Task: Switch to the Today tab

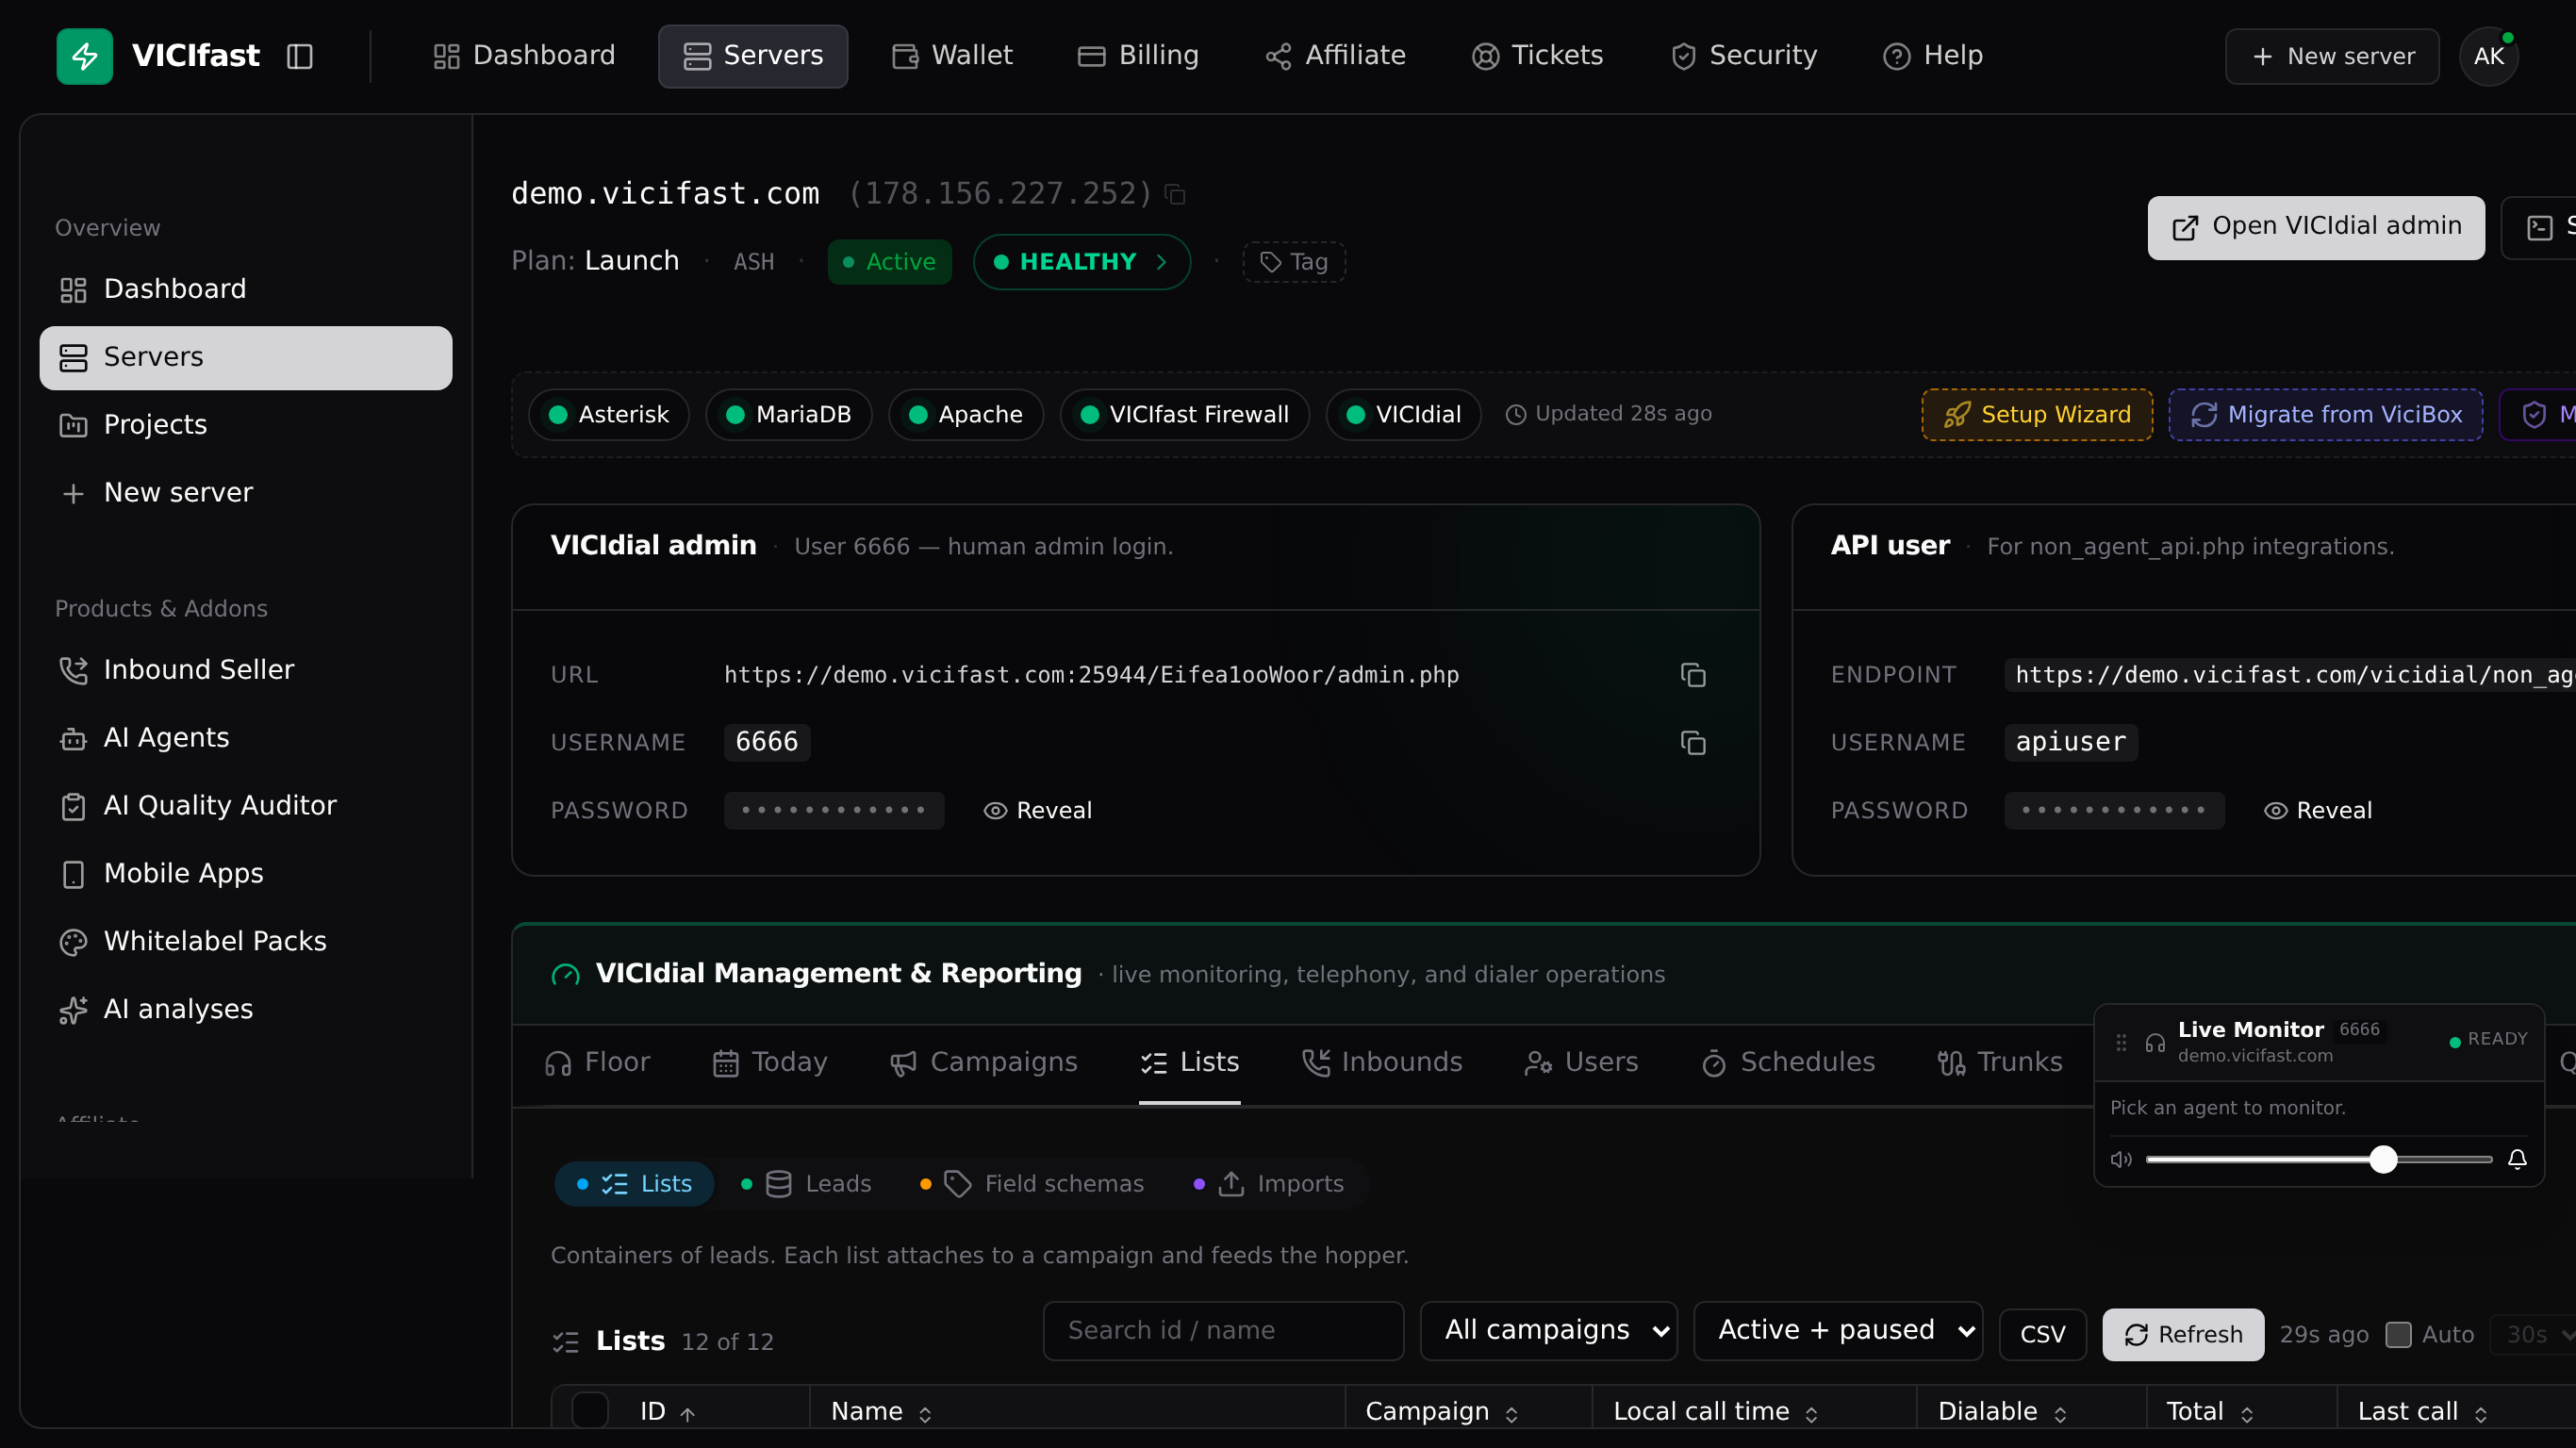Action: 769,1063
